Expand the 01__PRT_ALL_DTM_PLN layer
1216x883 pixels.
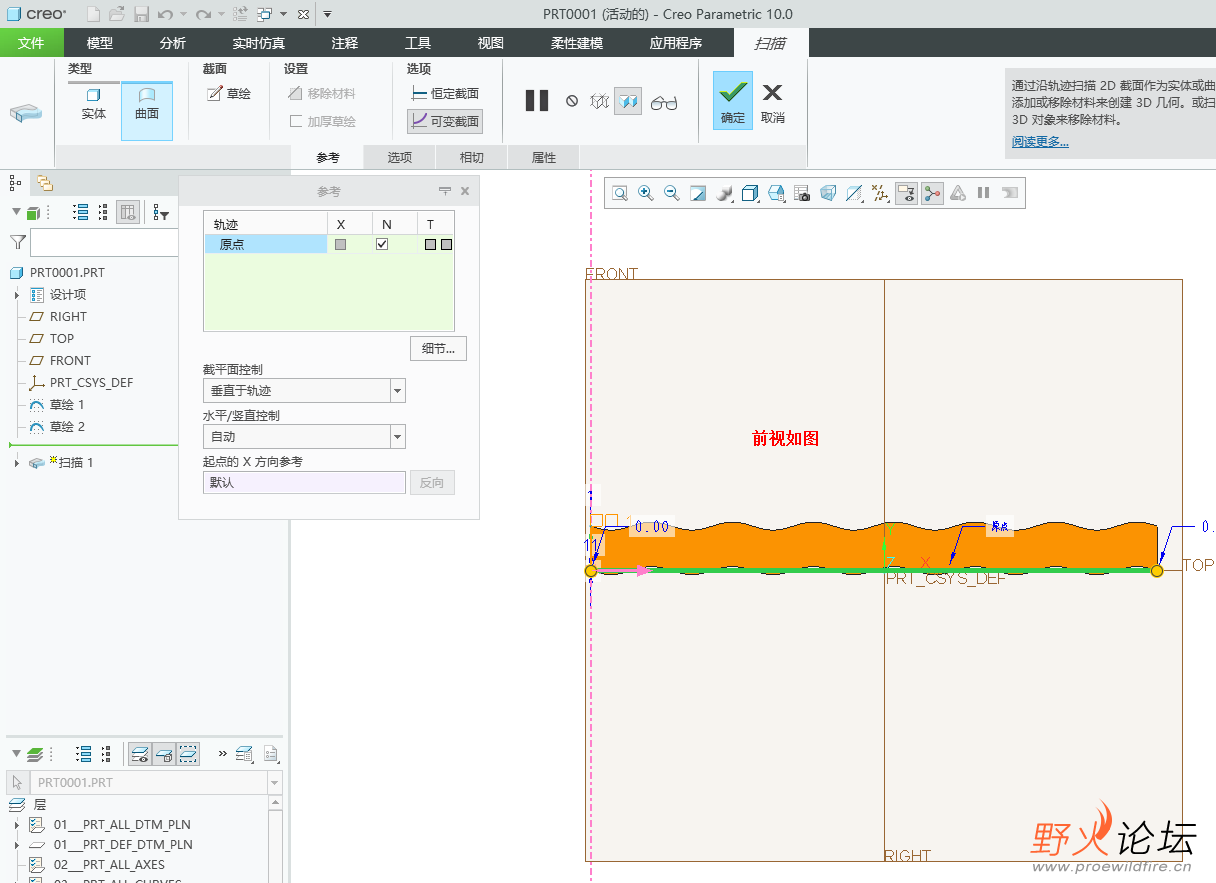pyautogui.click(x=17, y=825)
